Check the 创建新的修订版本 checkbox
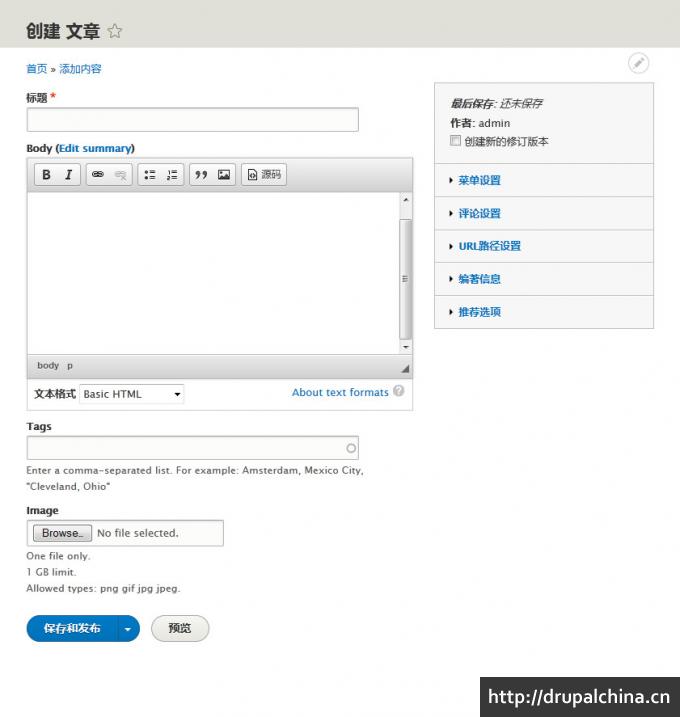 point(455,140)
